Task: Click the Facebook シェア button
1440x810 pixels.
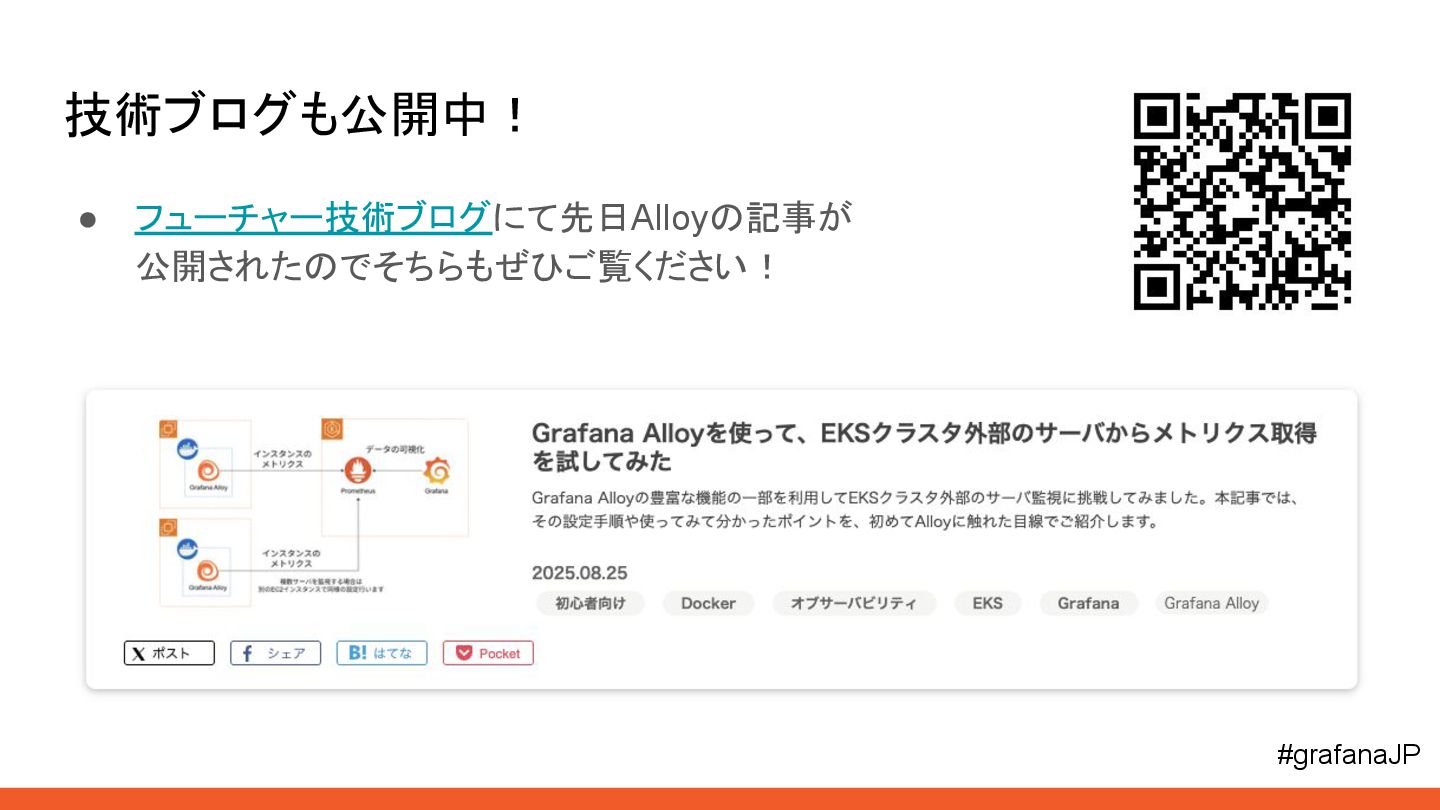Action: tap(275, 653)
